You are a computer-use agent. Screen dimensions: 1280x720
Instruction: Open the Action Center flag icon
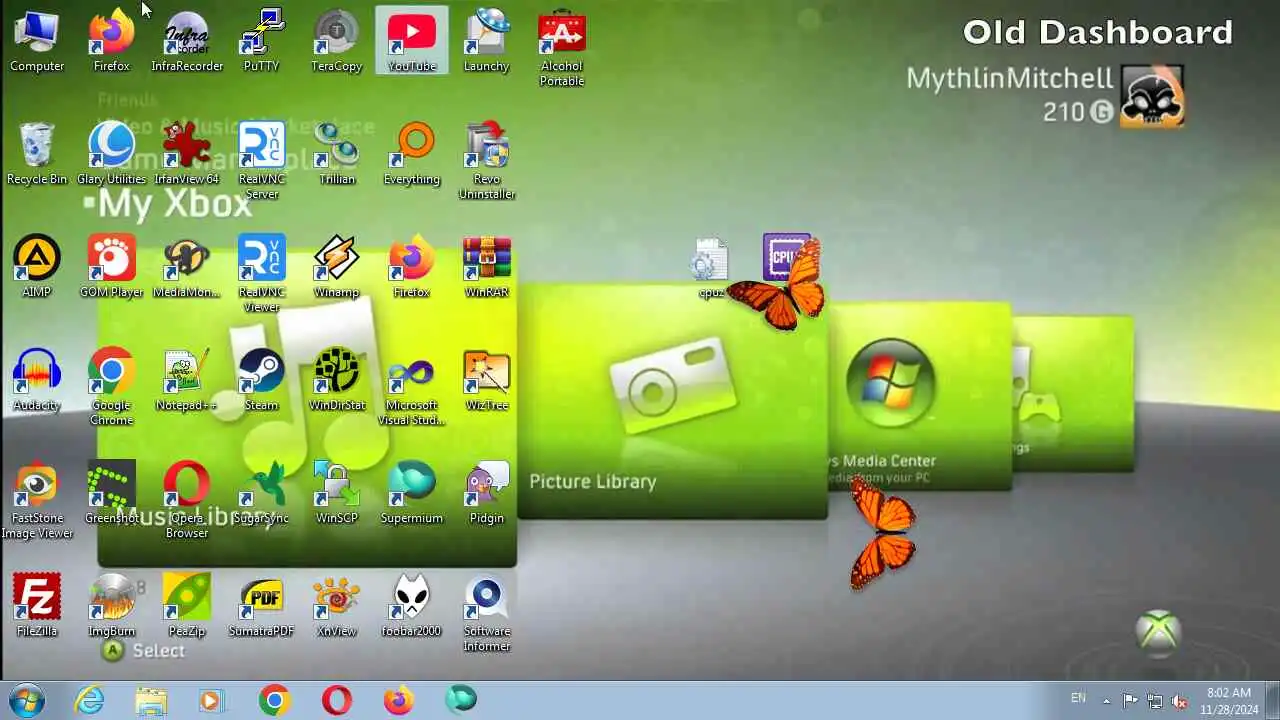coord(1130,701)
